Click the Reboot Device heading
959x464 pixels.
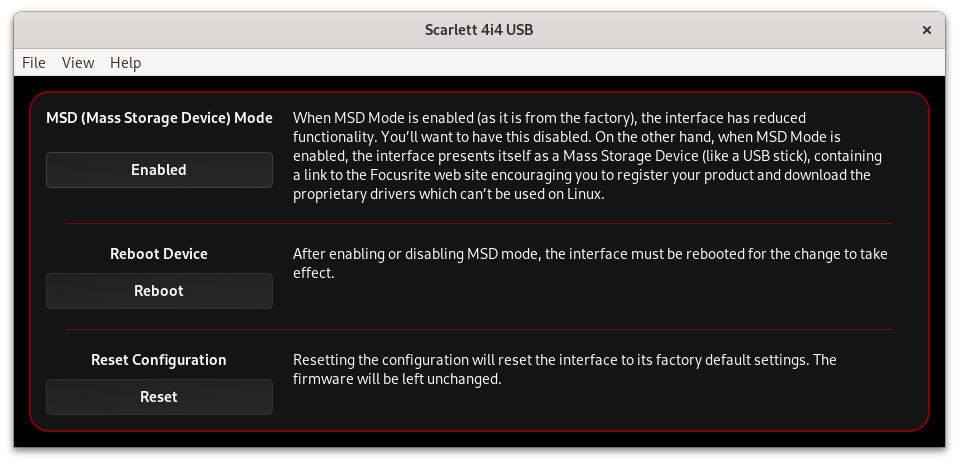(159, 254)
